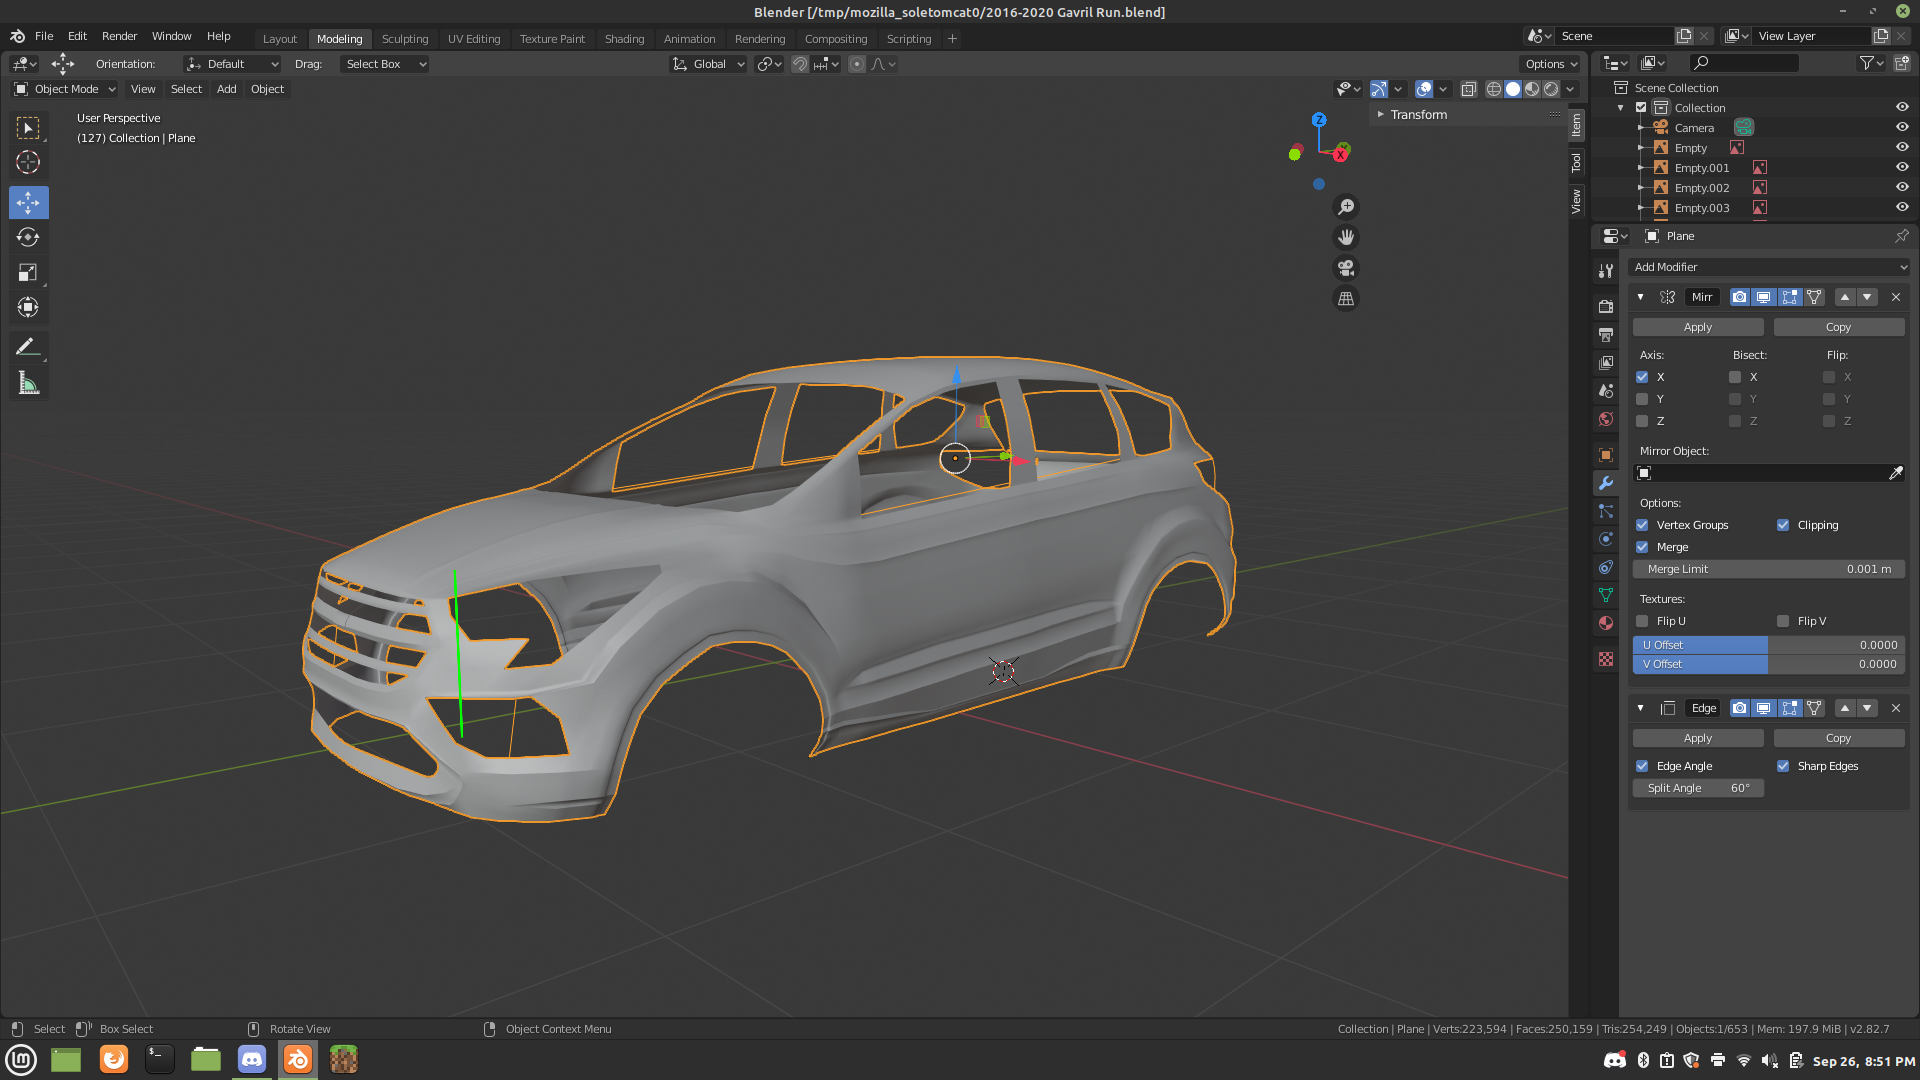The width and height of the screenshot is (1920, 1080).
Task: Switch perspective/orthographic grid gizmo icon
Action: [1346, 299]
